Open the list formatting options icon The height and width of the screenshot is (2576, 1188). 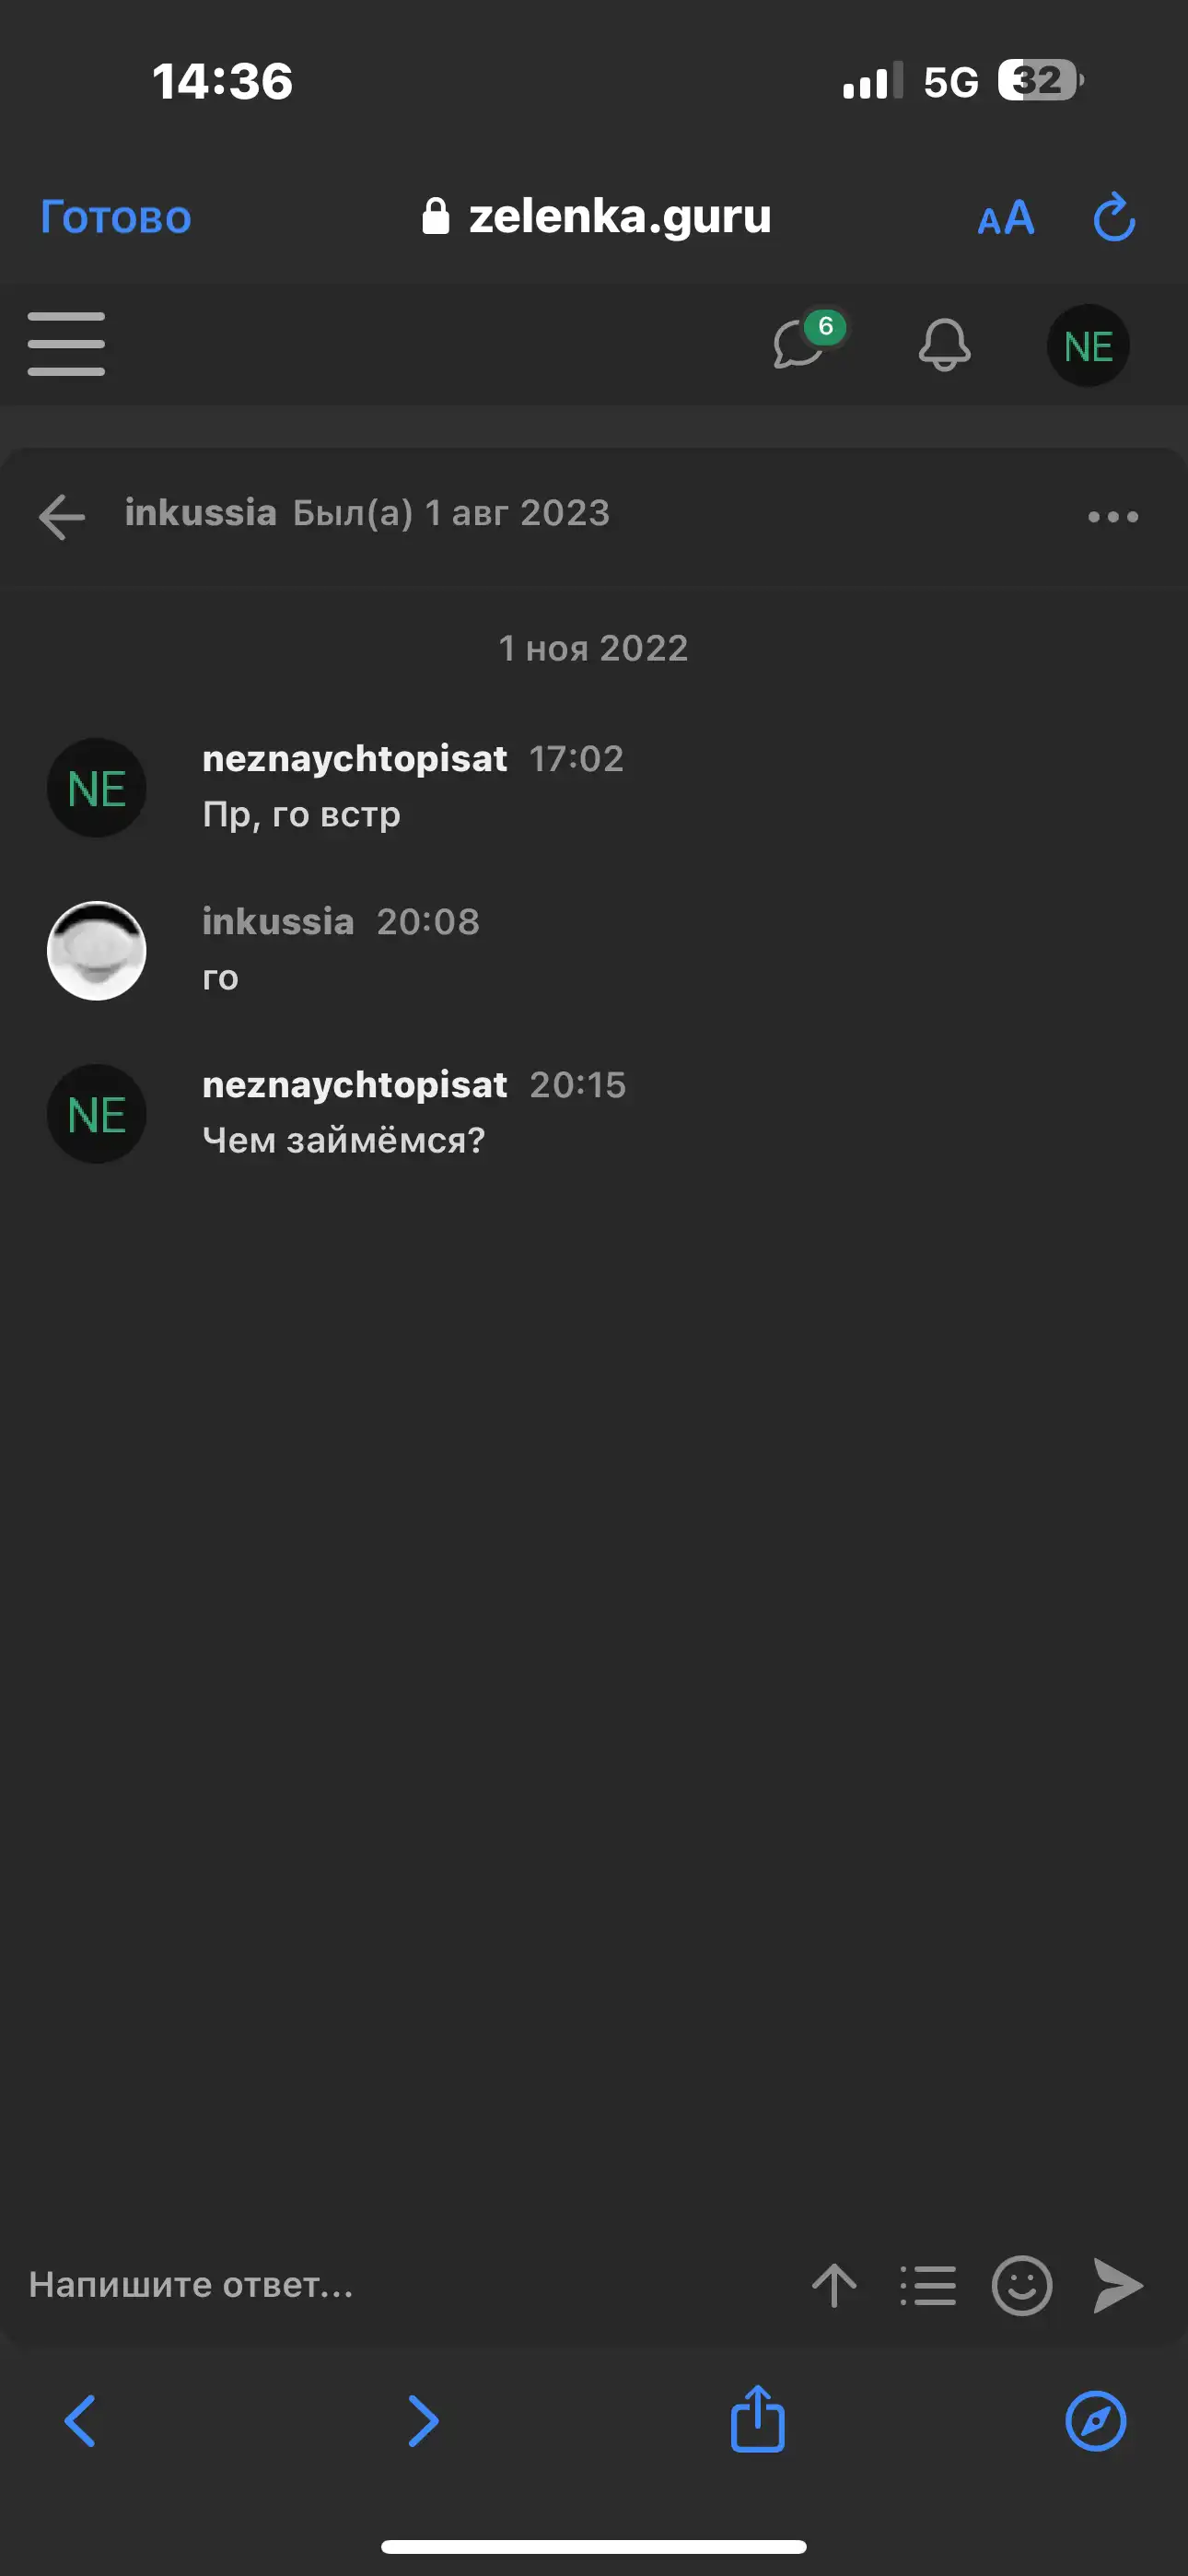coord(928,2286)
